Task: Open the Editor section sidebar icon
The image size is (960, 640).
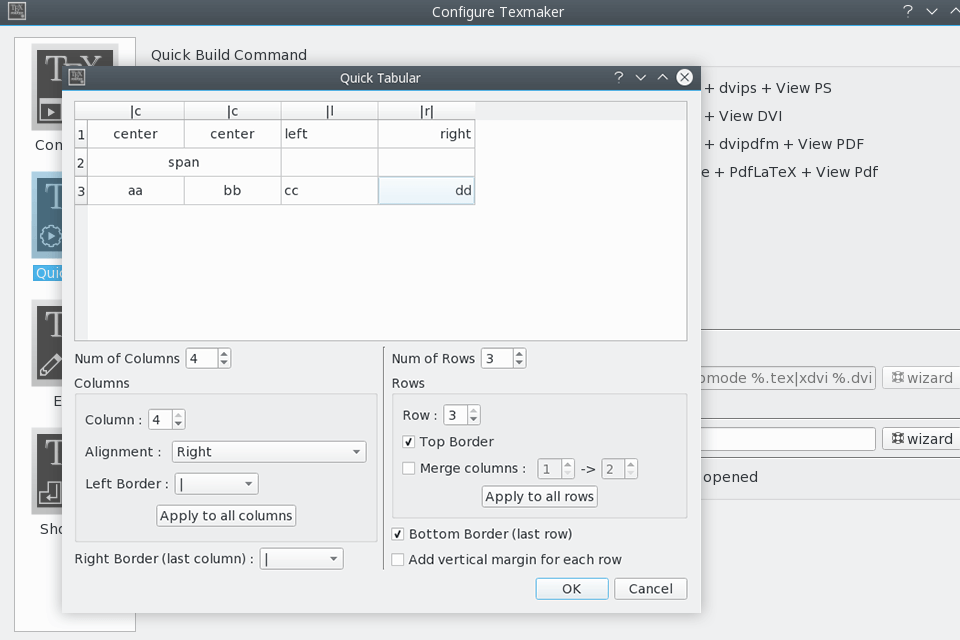Action: [x=47, y=344]
